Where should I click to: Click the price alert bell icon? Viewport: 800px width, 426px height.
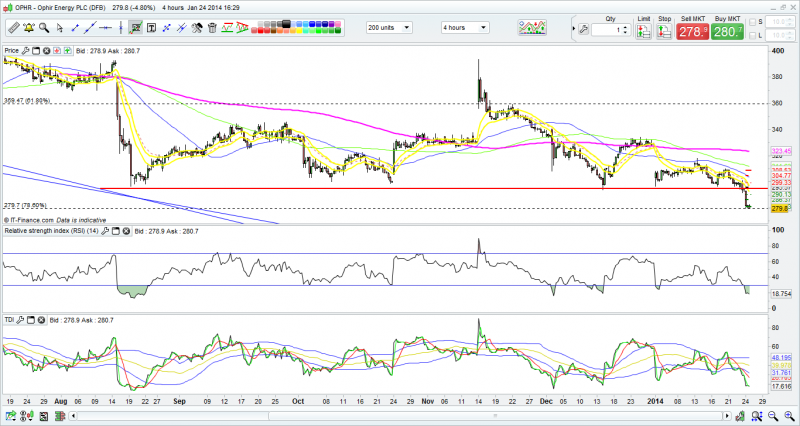tap(29, 27)
